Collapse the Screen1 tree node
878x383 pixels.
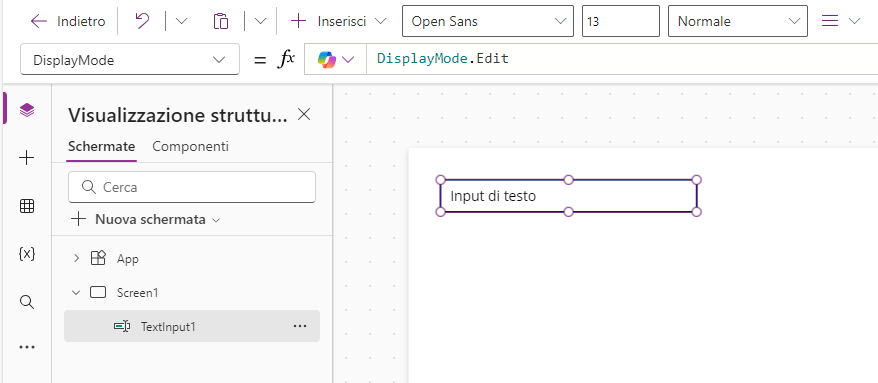point(77,292)
